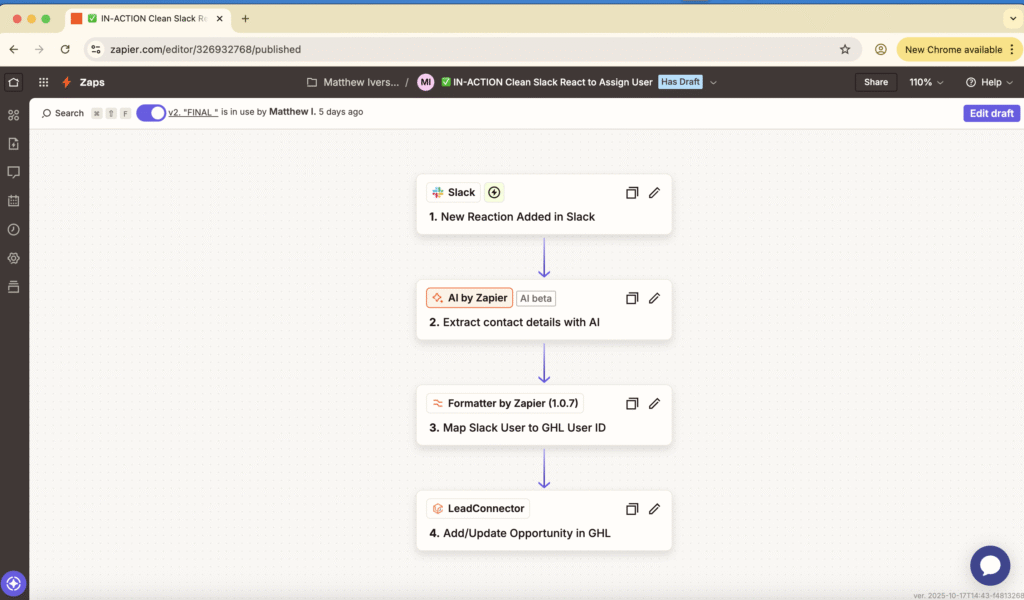This screenshot has height=600, width=1024.
Task: Click the pencil icon on Slack step
Action: pos(654,193)
